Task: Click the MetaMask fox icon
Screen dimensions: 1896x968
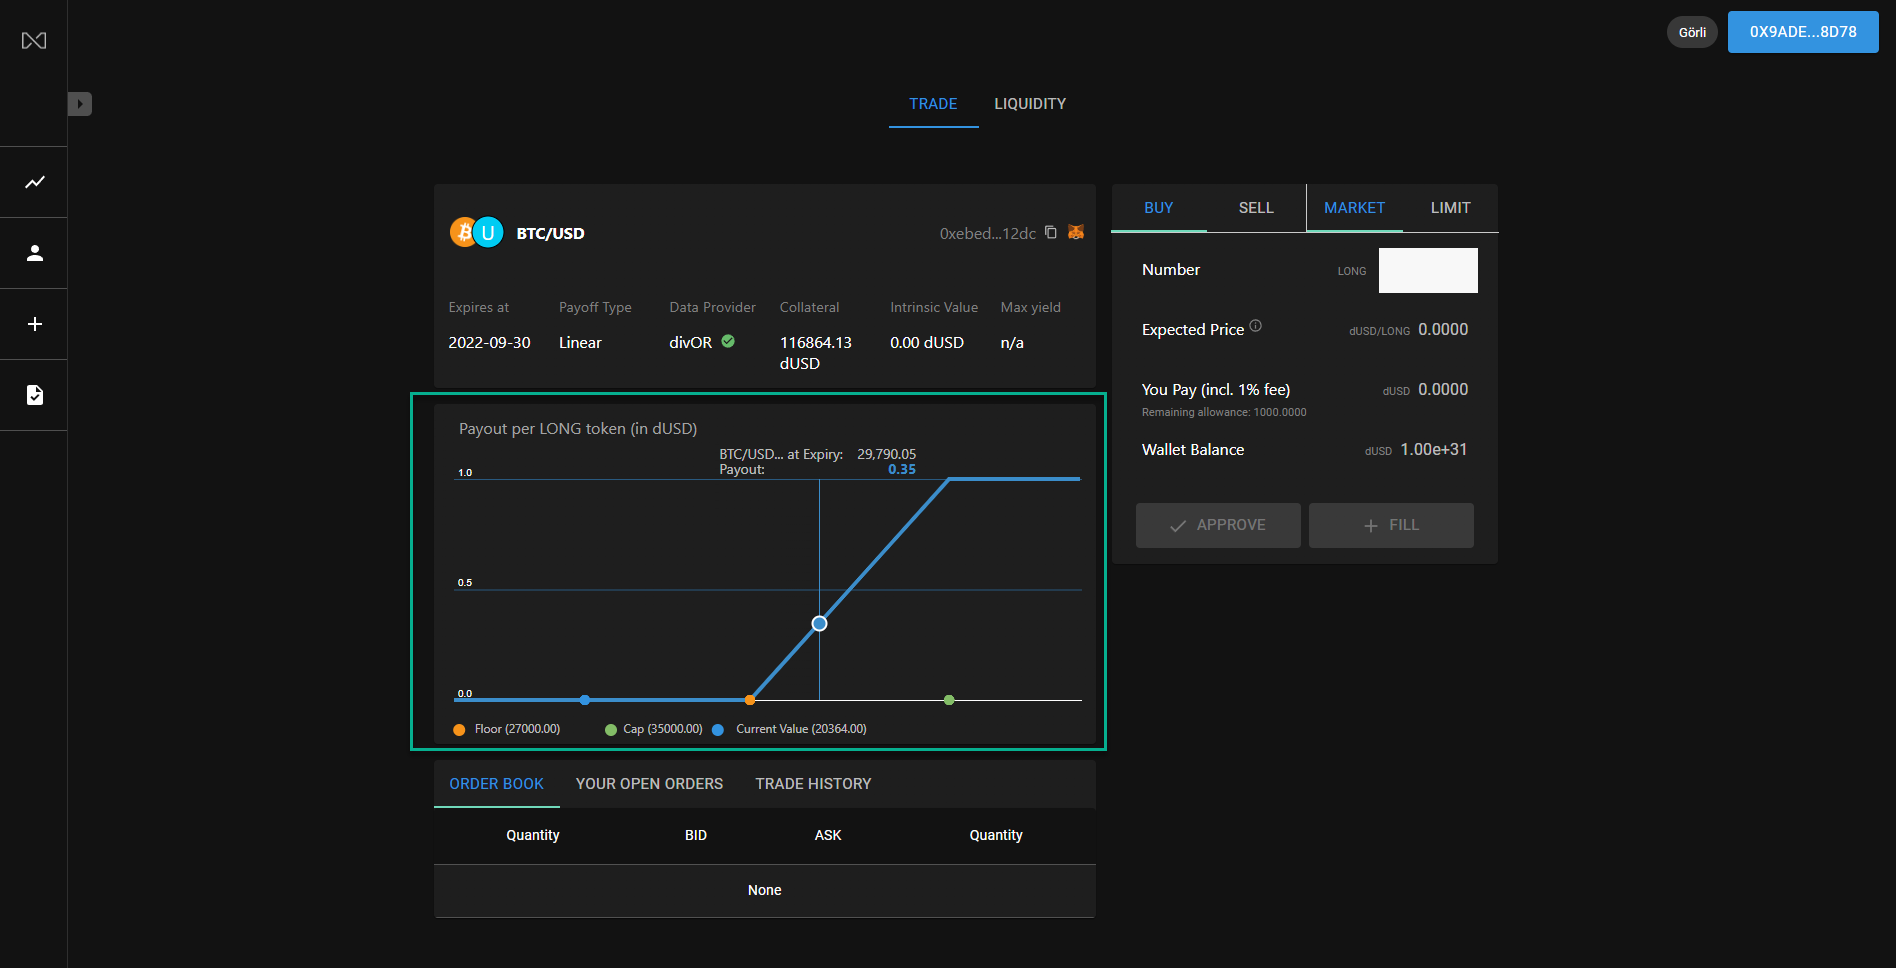Action: [x=1076, y=233]
